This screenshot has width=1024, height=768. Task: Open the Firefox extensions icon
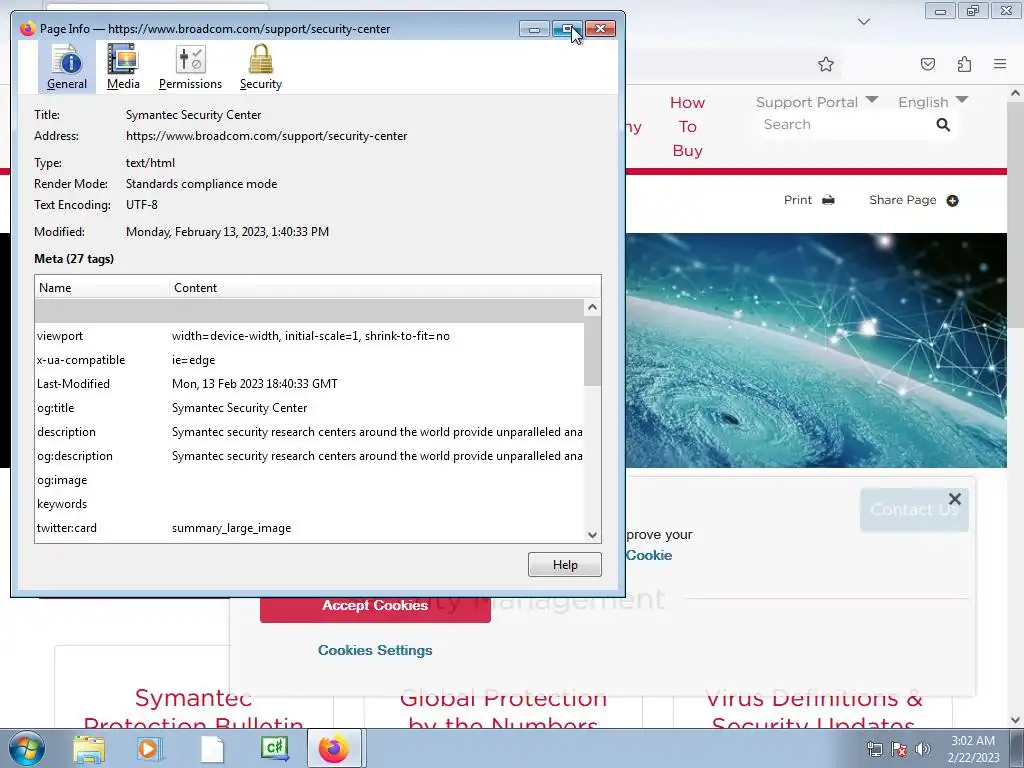pyautogui.click(x=965, y=64)
